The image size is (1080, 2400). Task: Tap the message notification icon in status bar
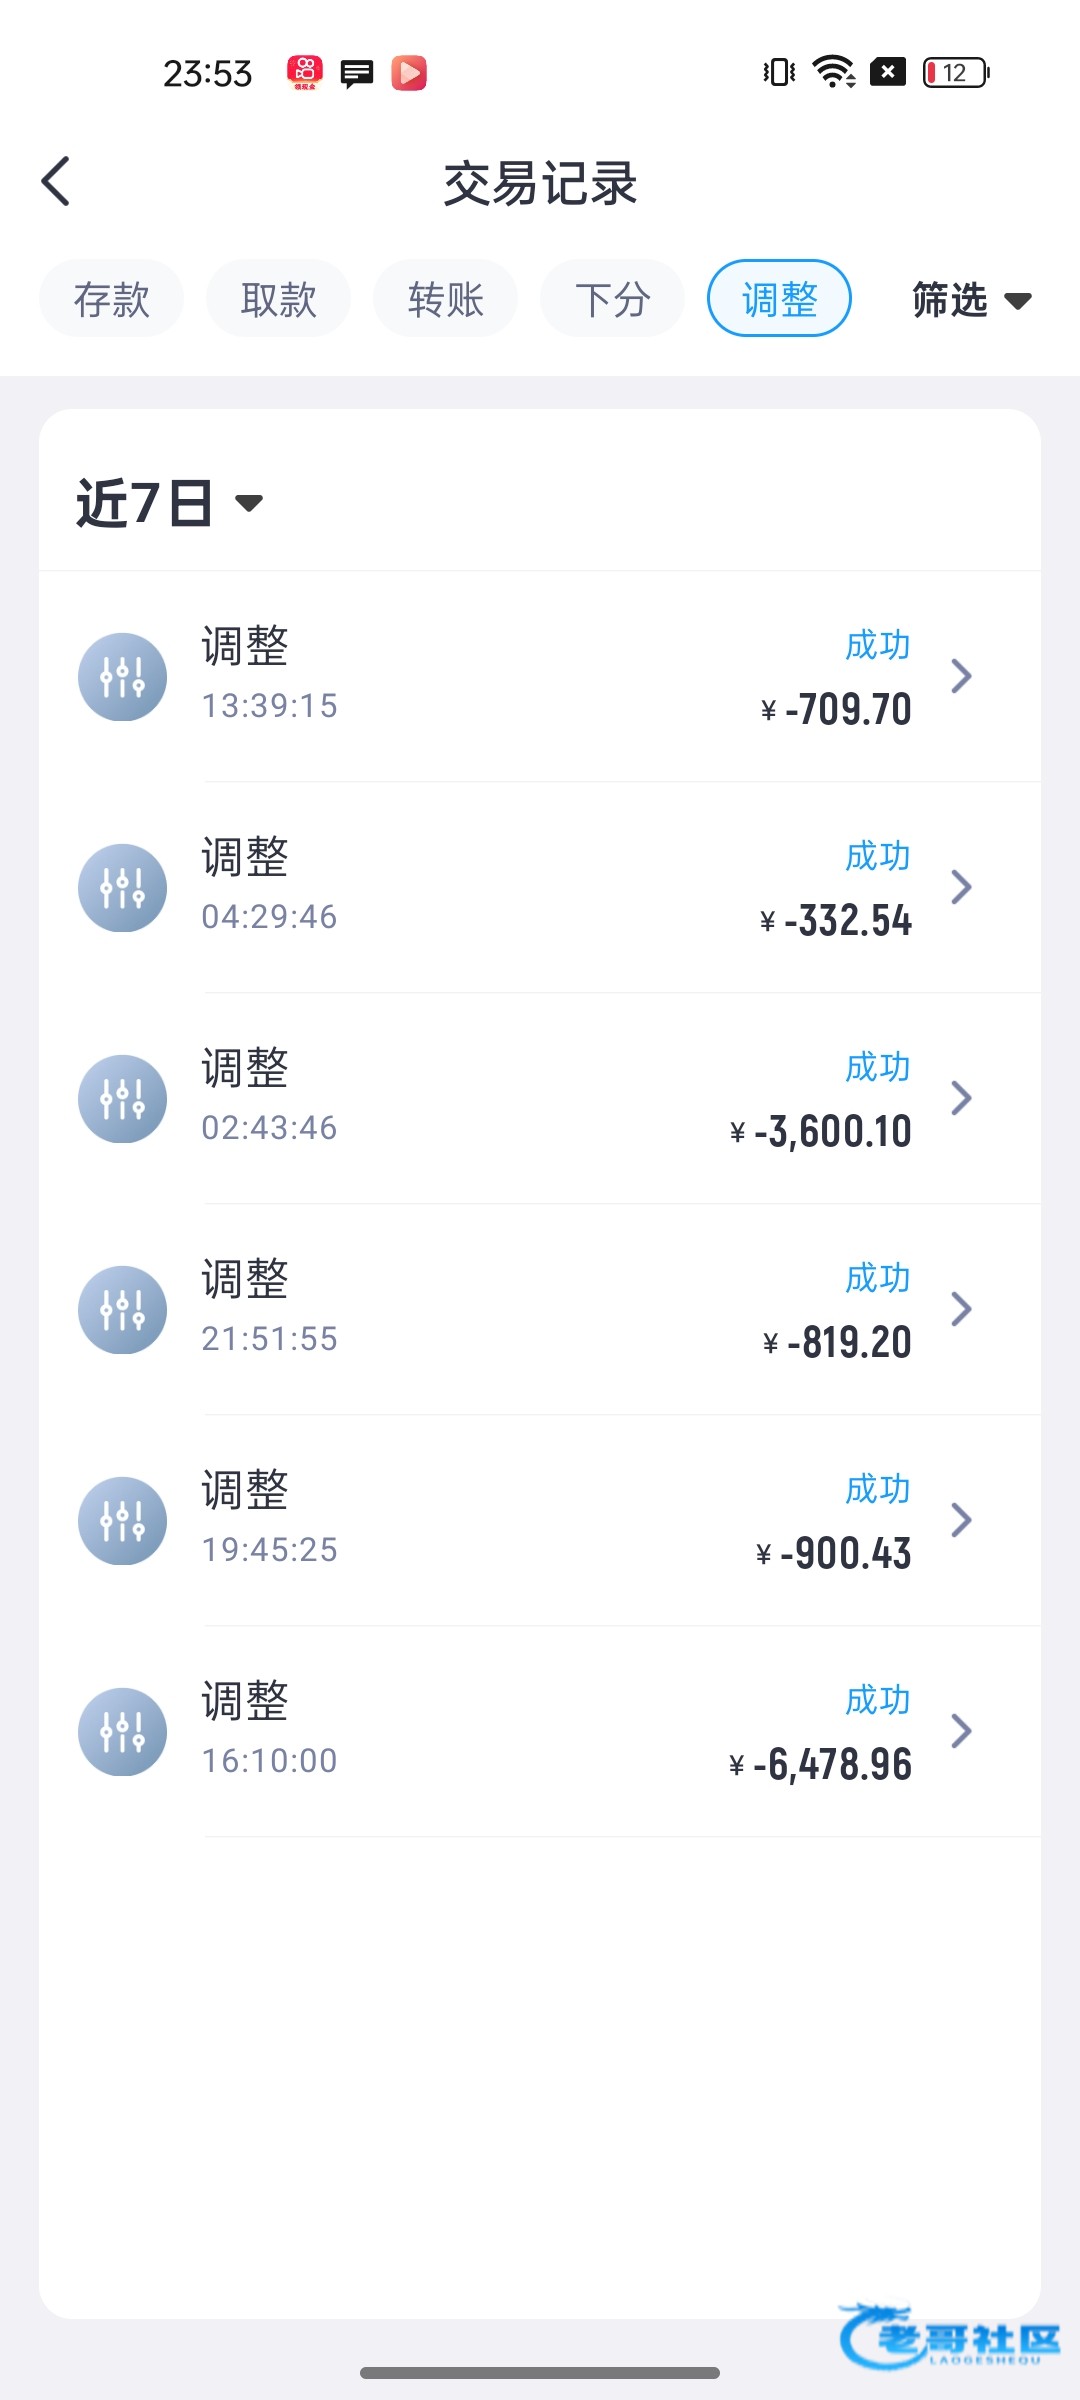click(356, 73)
